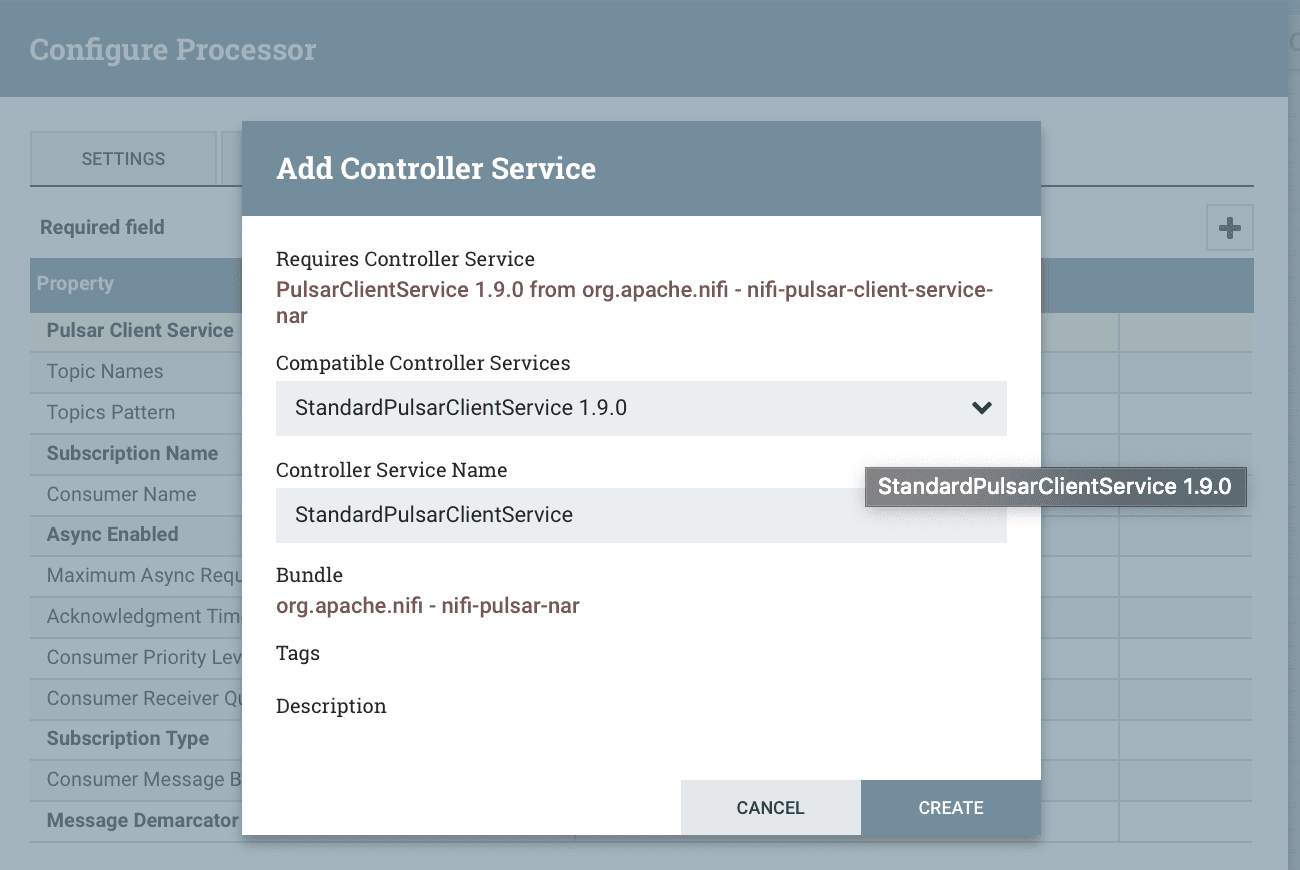Click the Required field label
The image size is (1300, 870).
(x=102, y=228)
